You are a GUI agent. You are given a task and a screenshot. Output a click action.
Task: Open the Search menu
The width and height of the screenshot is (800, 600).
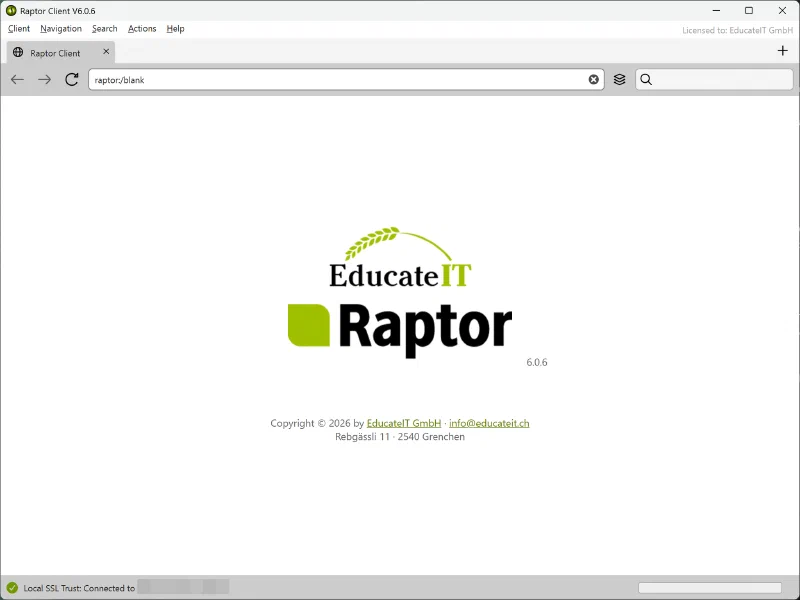pyautogui.click(x=105, y=29)
